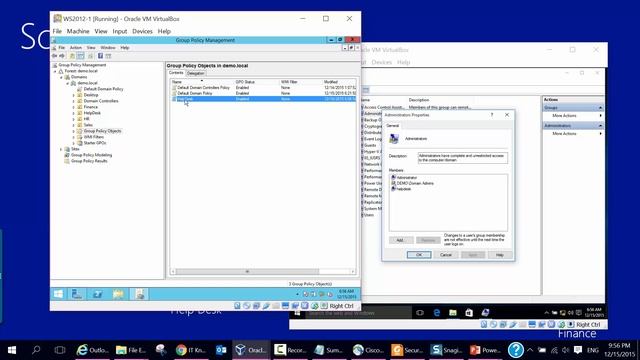Select the highlighted Help Desk GPO row
Viewport: 640px width, 360px height.
(264, 99)
